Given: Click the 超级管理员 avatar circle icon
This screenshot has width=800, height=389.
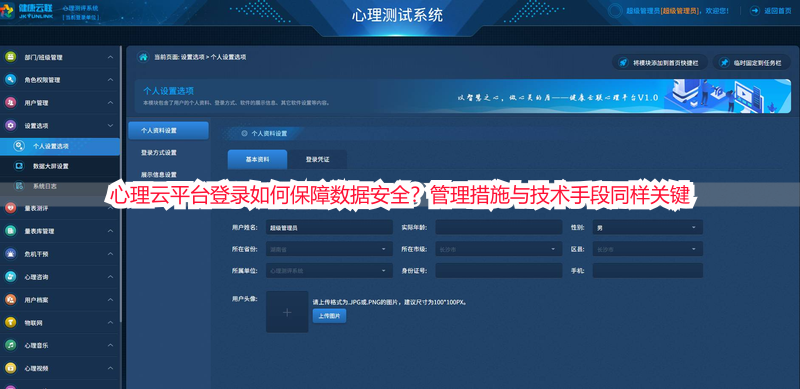Looking at the screenshot, I should tap(616, 10).
